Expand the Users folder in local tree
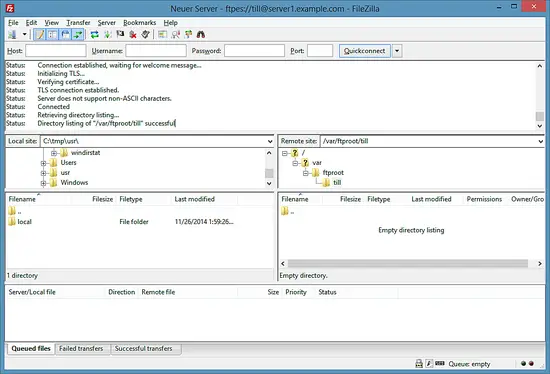 click(43, 163)
